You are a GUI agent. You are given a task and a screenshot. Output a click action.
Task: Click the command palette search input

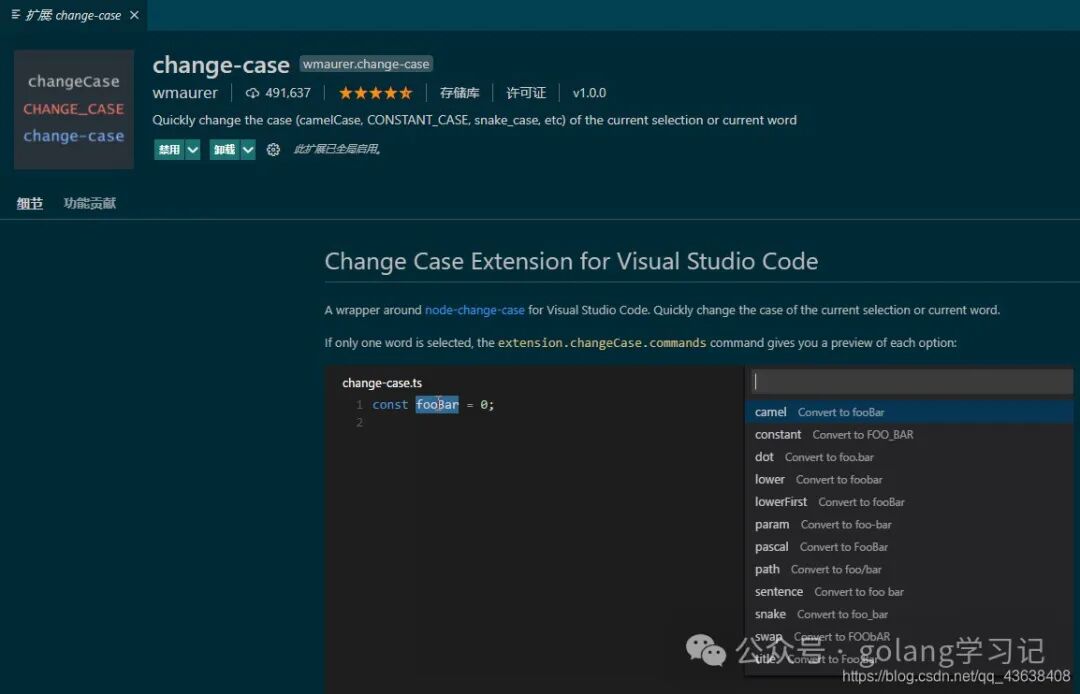[x=909, y=381]
